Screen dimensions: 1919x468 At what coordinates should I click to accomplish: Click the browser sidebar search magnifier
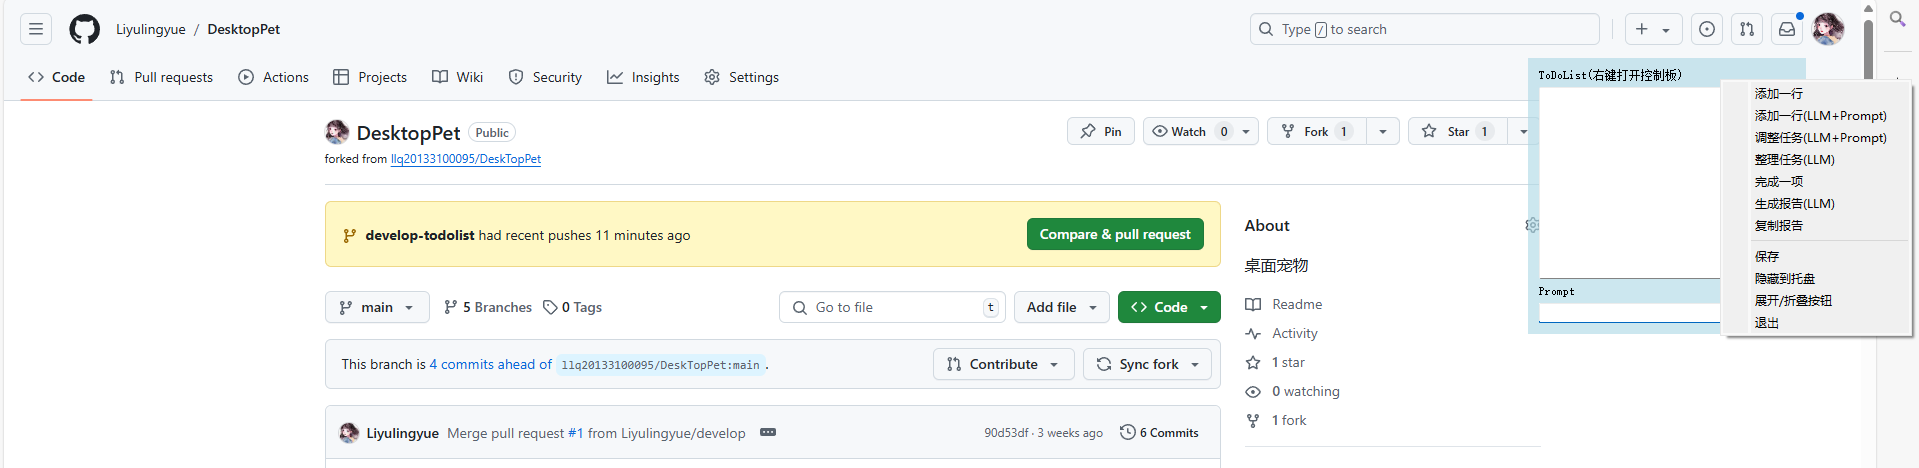tap(1897, 18)
